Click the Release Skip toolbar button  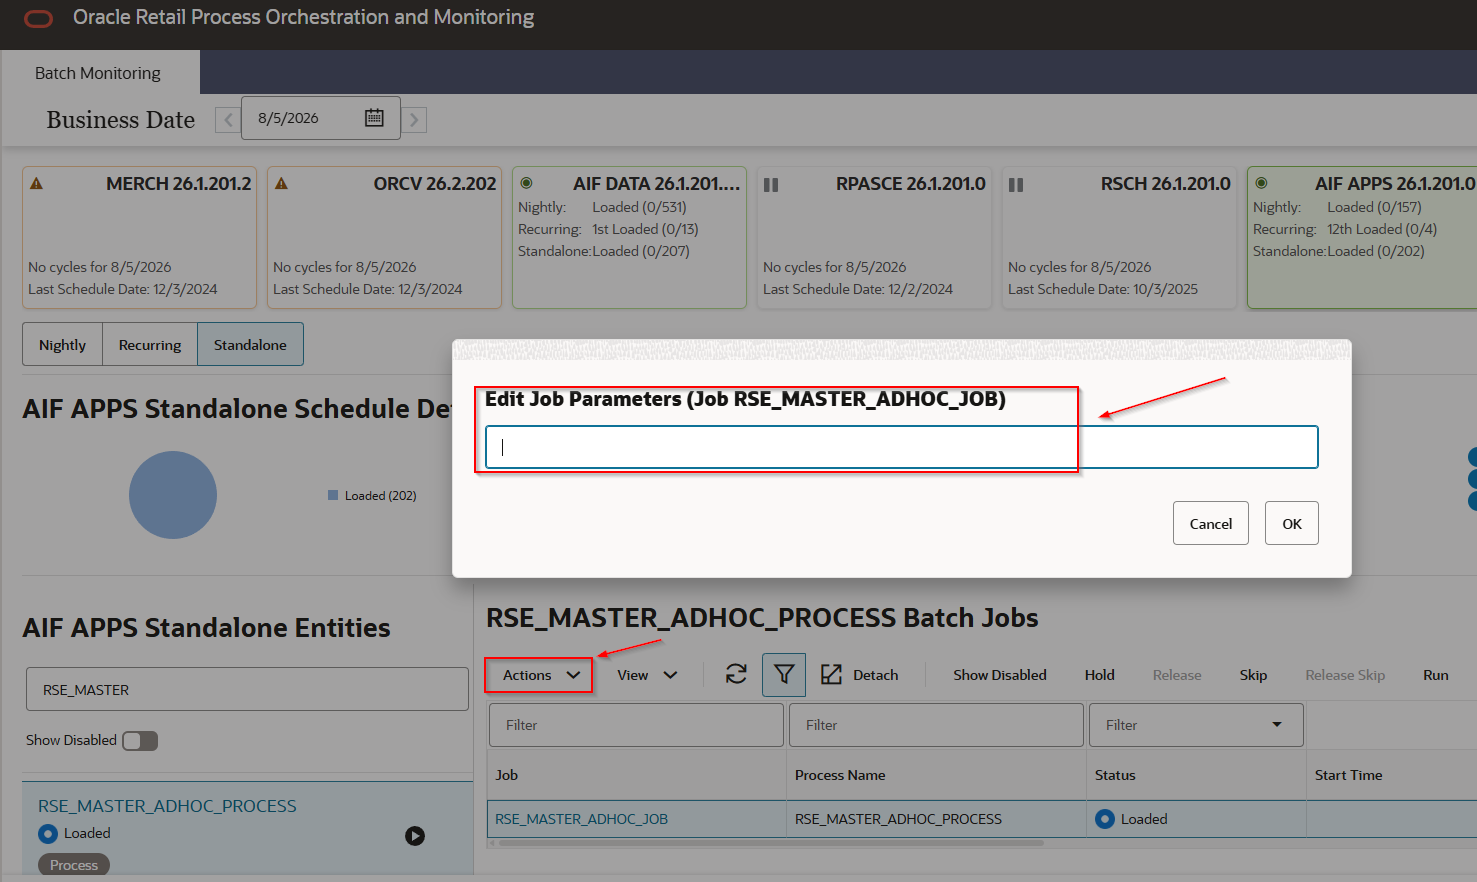(x=1345, y=675)
